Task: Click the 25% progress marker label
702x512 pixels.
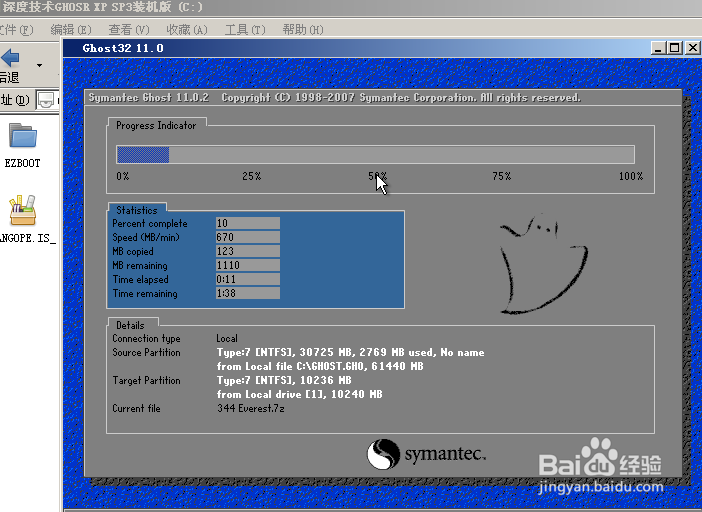Action: tap(252, 176)
